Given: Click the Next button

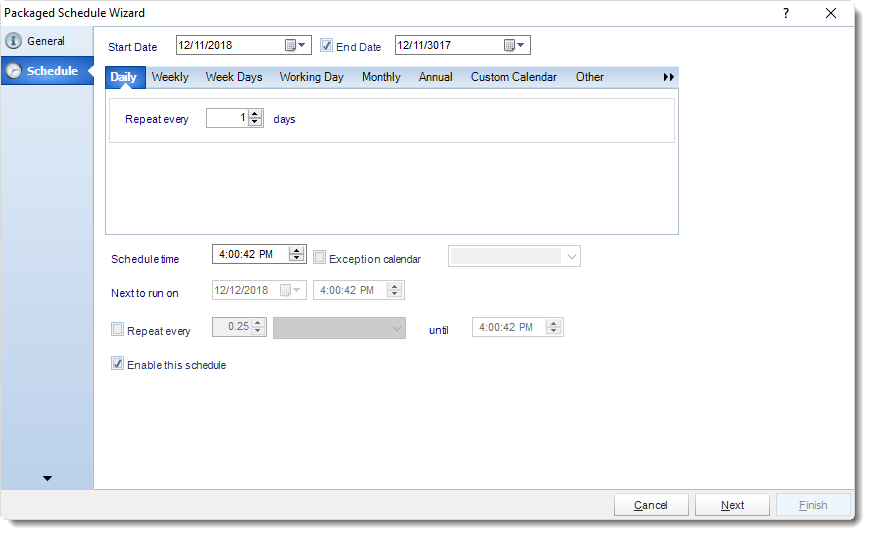Looking at the screenshot, I should tap(732, 505).
